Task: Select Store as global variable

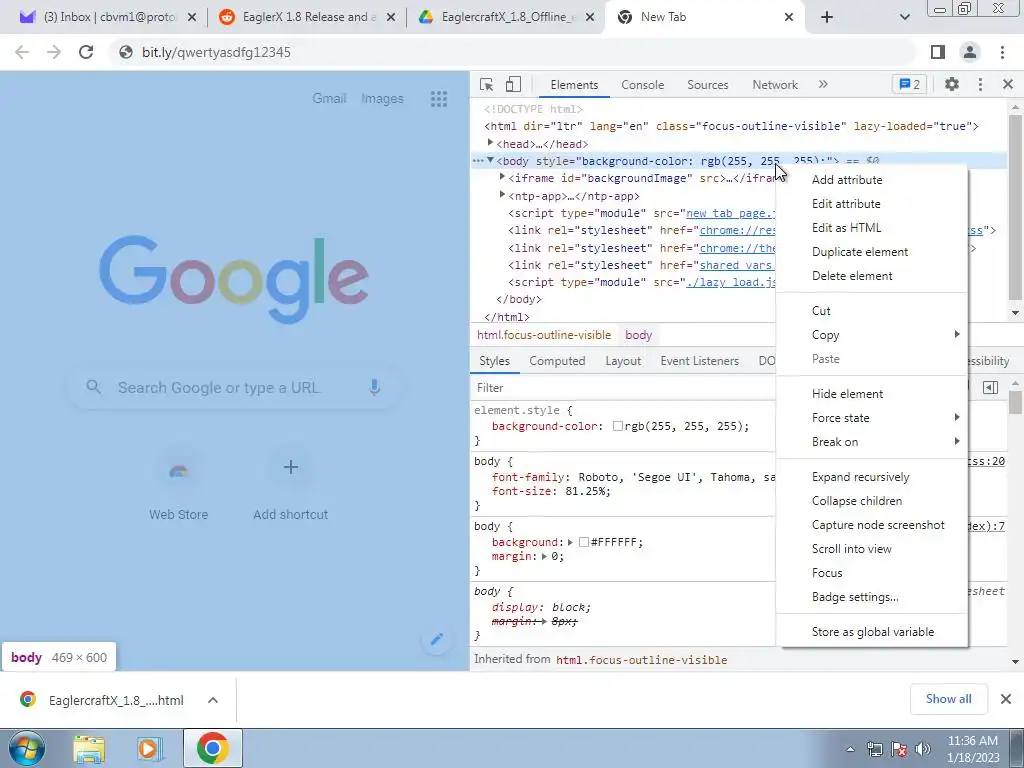Action: click(x=872, y=632)
